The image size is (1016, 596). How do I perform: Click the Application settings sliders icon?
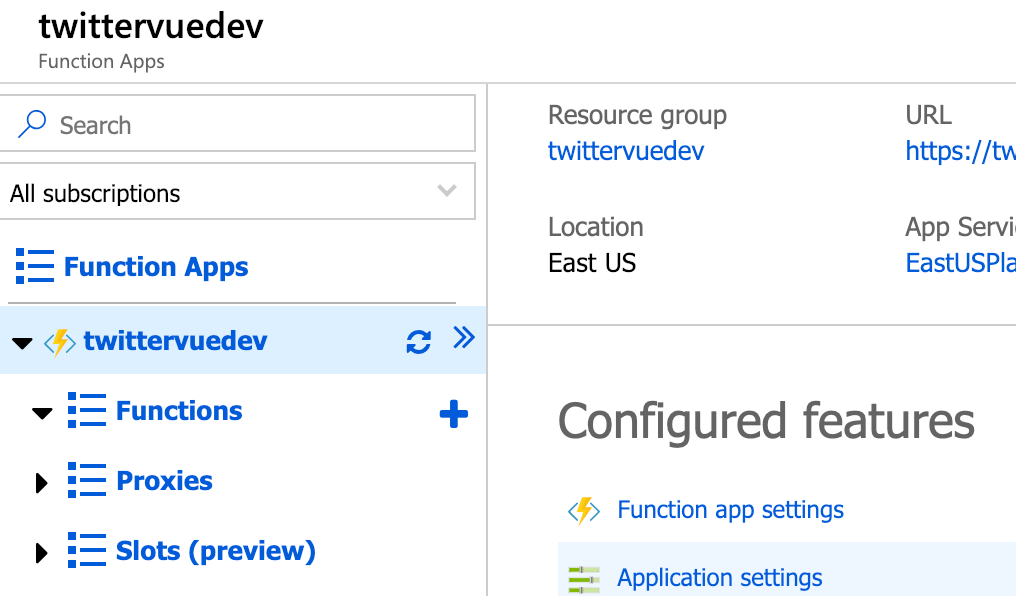584,579
